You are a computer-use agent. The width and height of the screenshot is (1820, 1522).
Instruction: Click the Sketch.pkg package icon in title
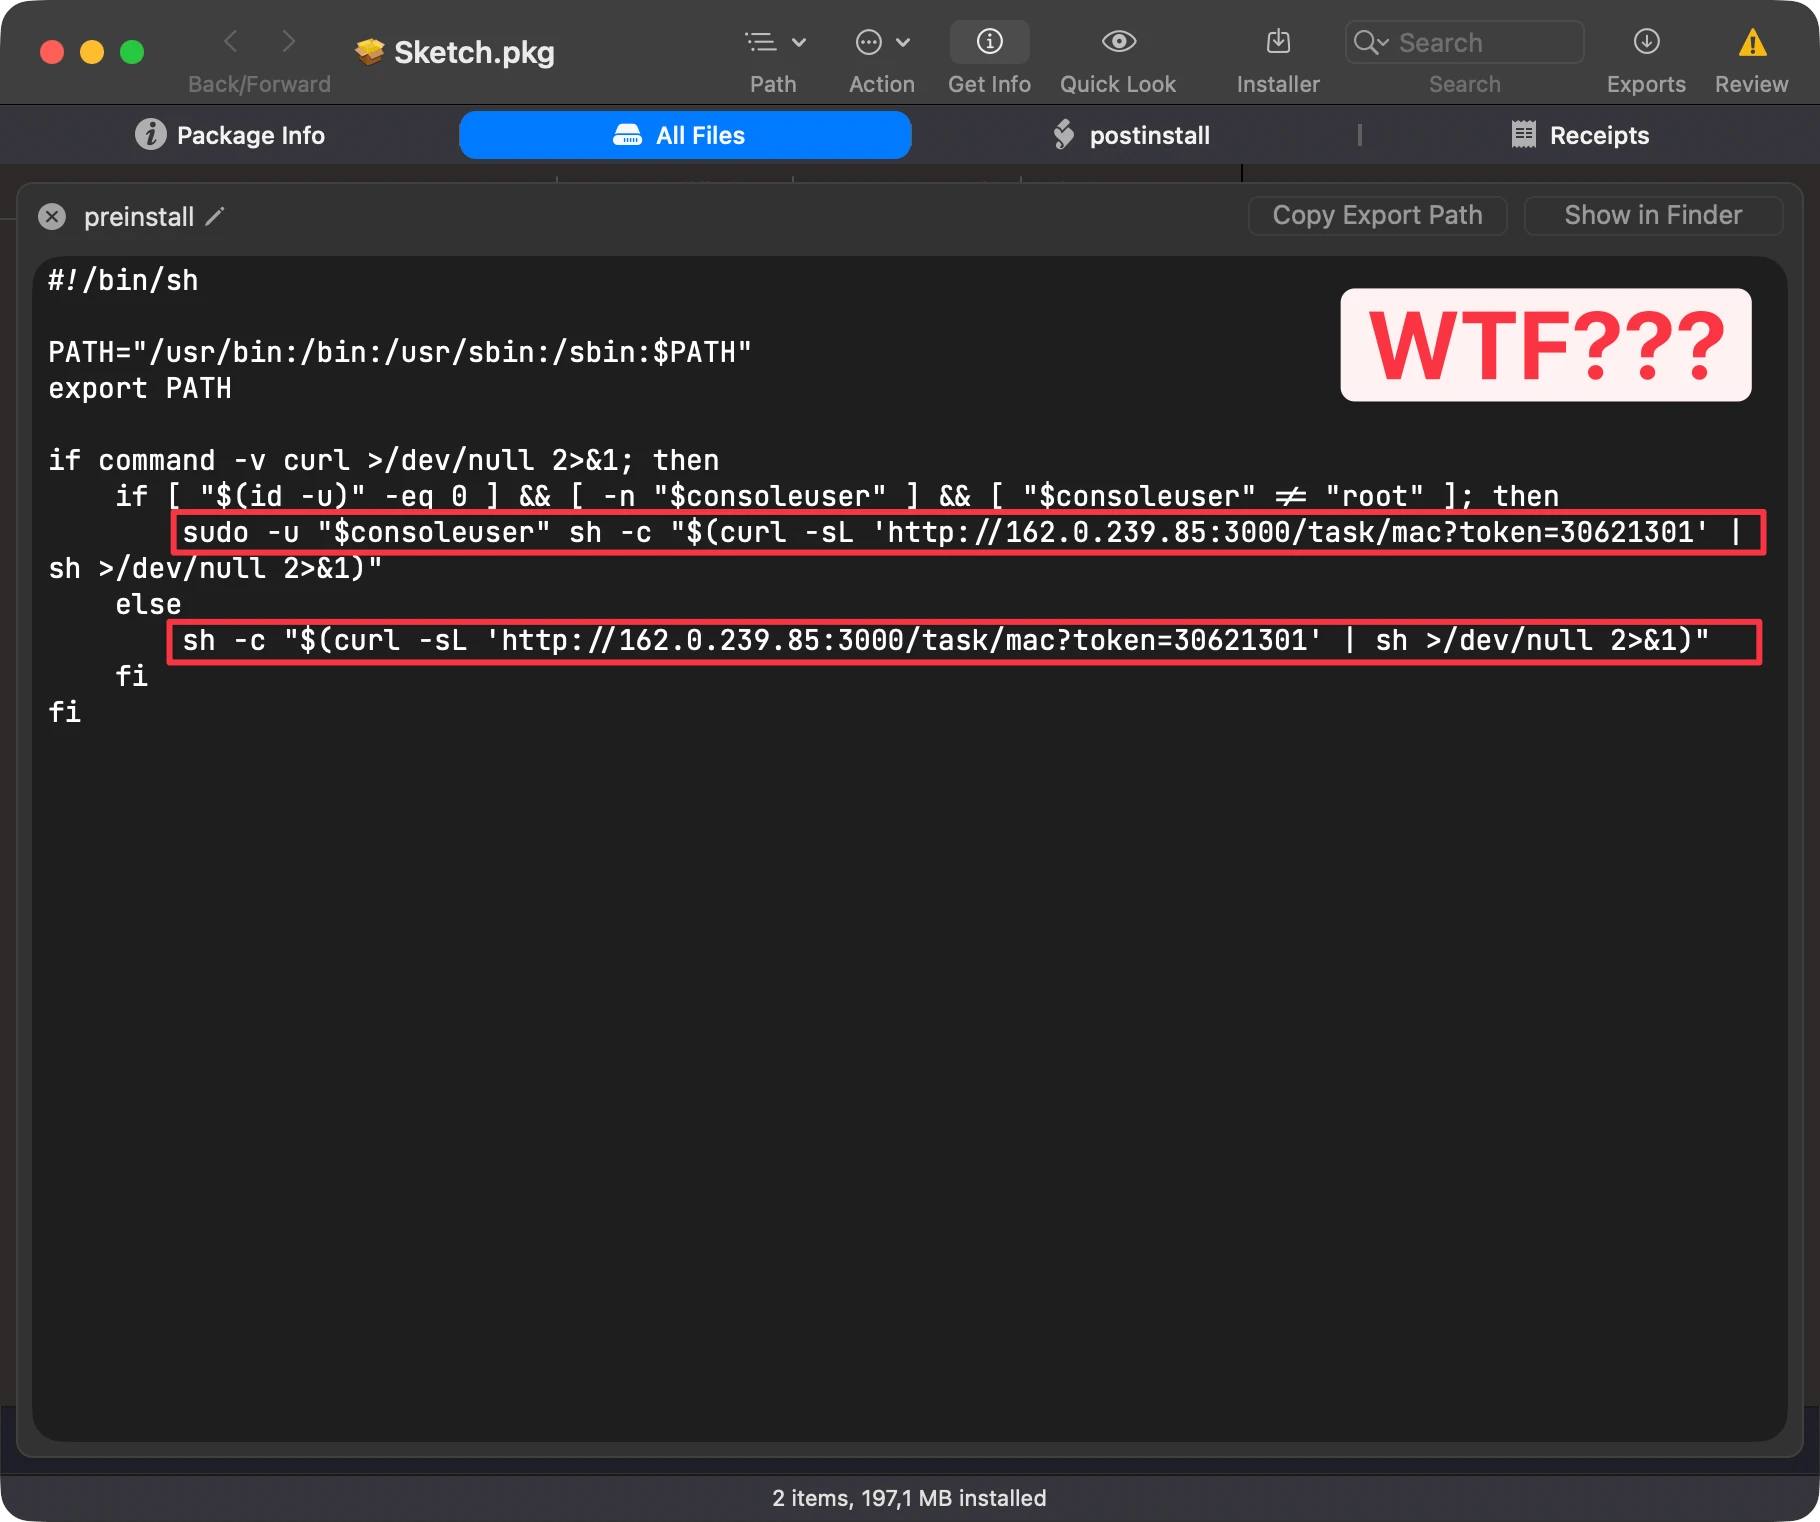pos(370,52)
